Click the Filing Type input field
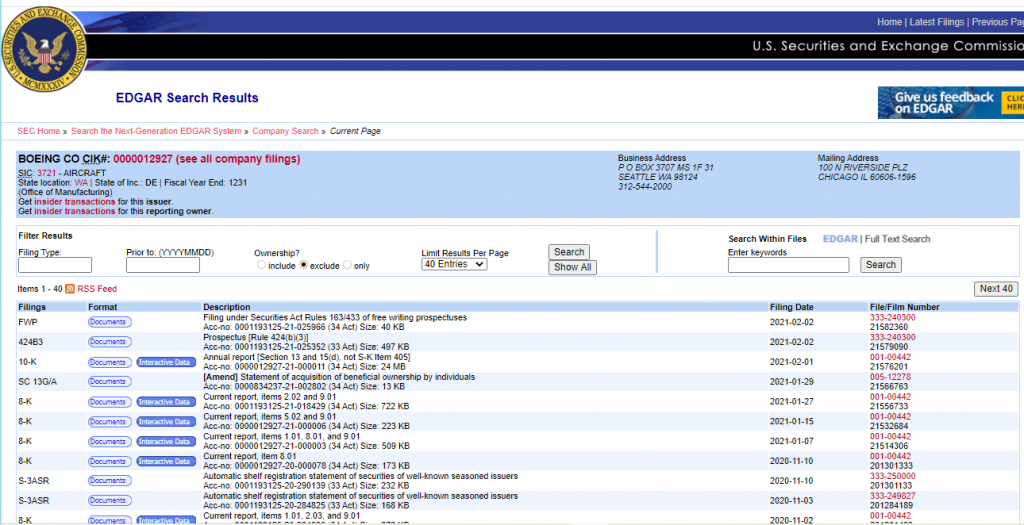 (55, 265)
